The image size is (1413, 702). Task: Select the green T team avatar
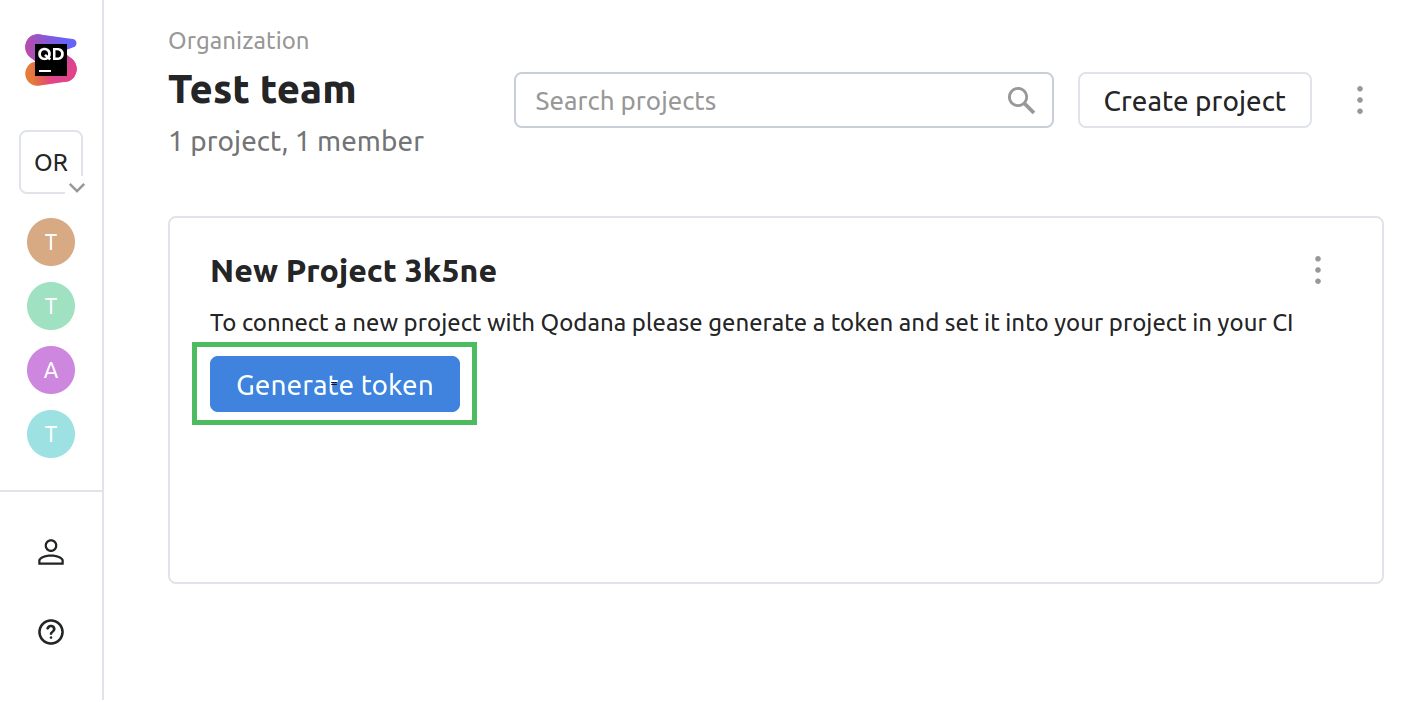[51, 306]
